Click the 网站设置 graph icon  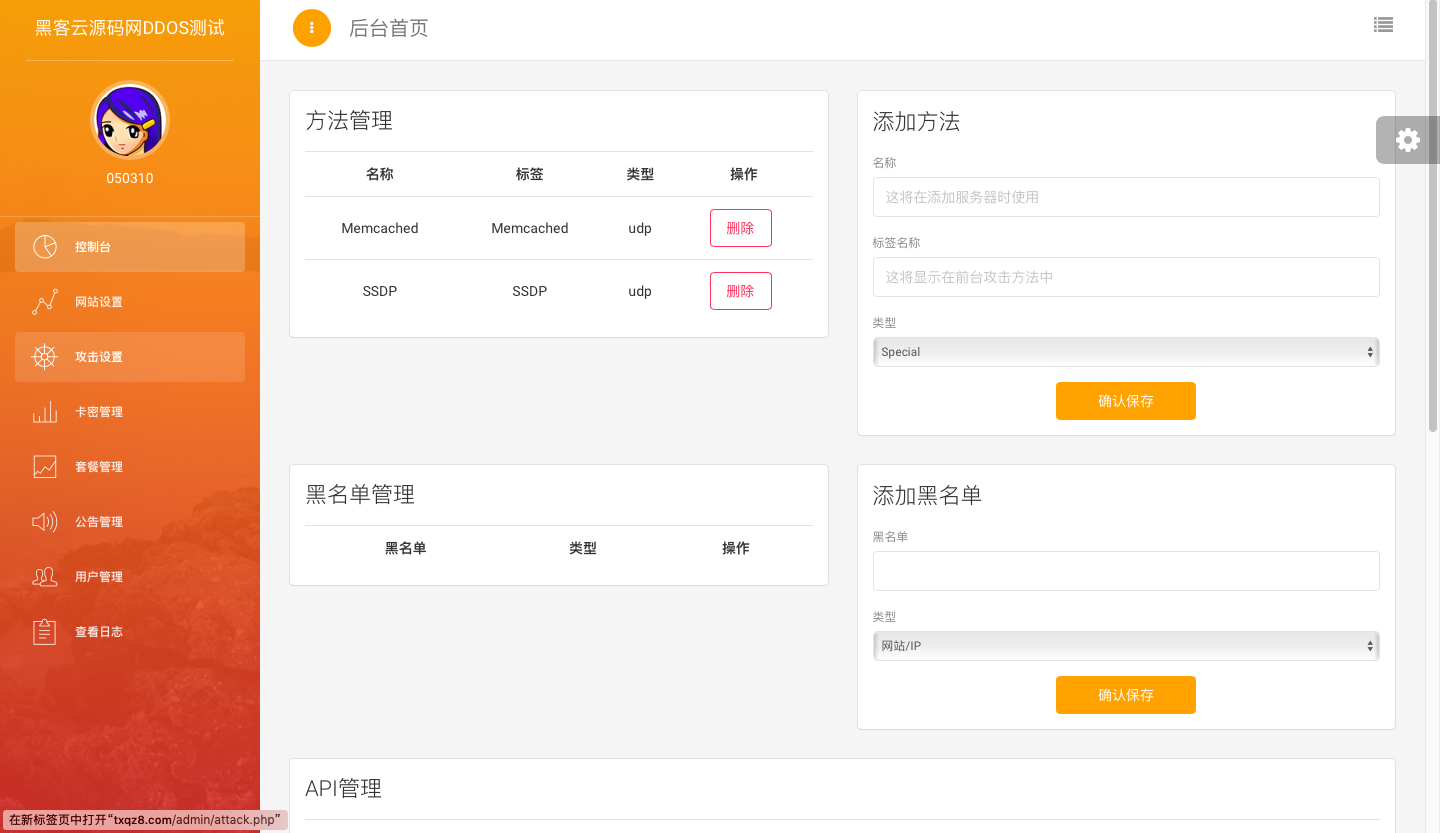pyautogui.click(x=45, y=302)
